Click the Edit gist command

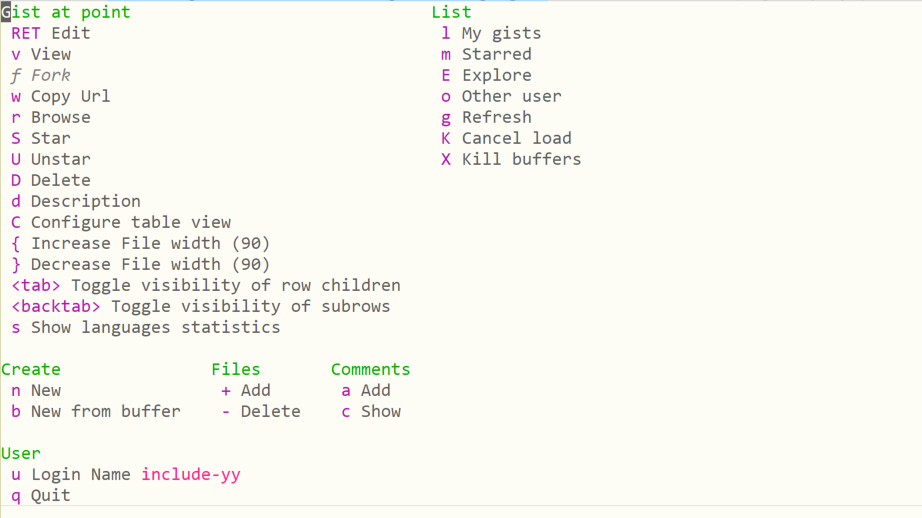click(70, 33)
